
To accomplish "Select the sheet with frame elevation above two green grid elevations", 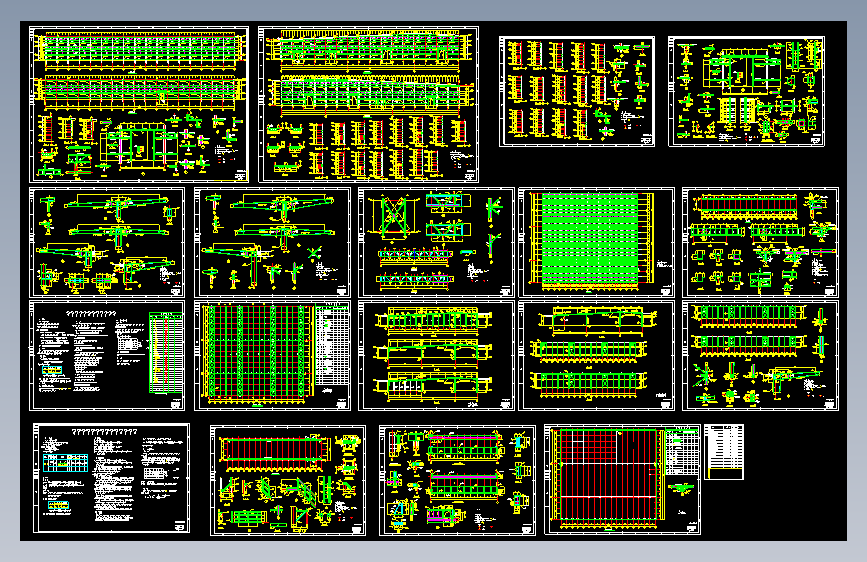I will pyautogui.click(x=596, y=356).
